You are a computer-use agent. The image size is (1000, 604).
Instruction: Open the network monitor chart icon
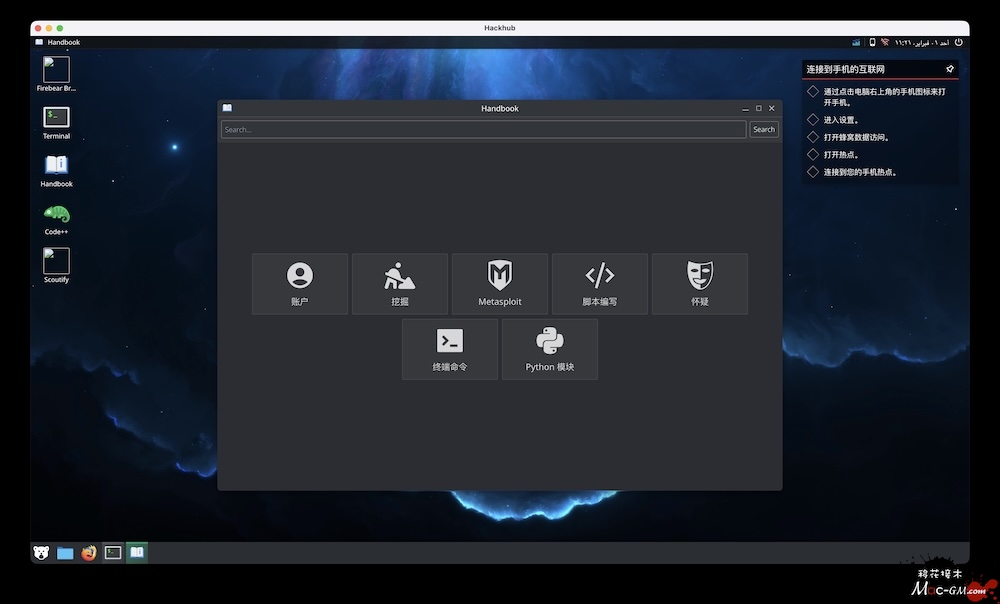tap(857, 42)
